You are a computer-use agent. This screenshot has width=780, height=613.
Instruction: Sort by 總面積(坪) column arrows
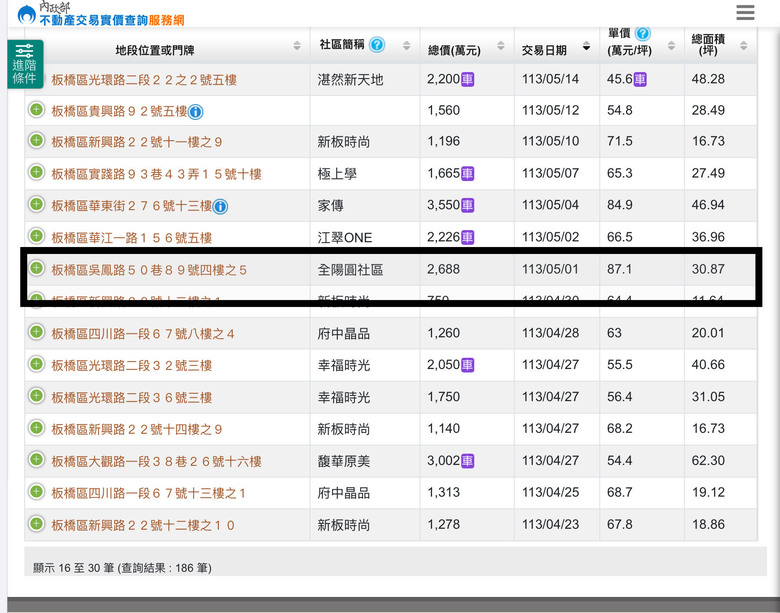pos(744,46)
